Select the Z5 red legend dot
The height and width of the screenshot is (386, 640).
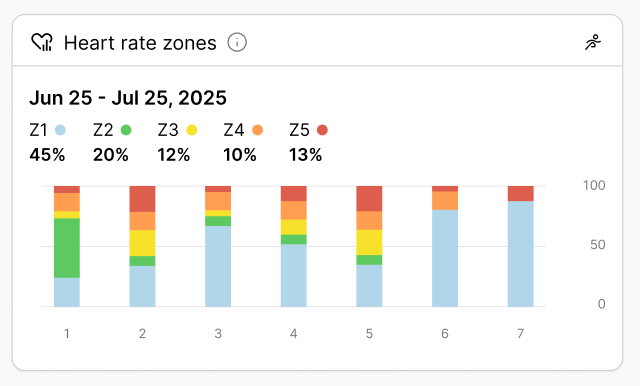322,130
